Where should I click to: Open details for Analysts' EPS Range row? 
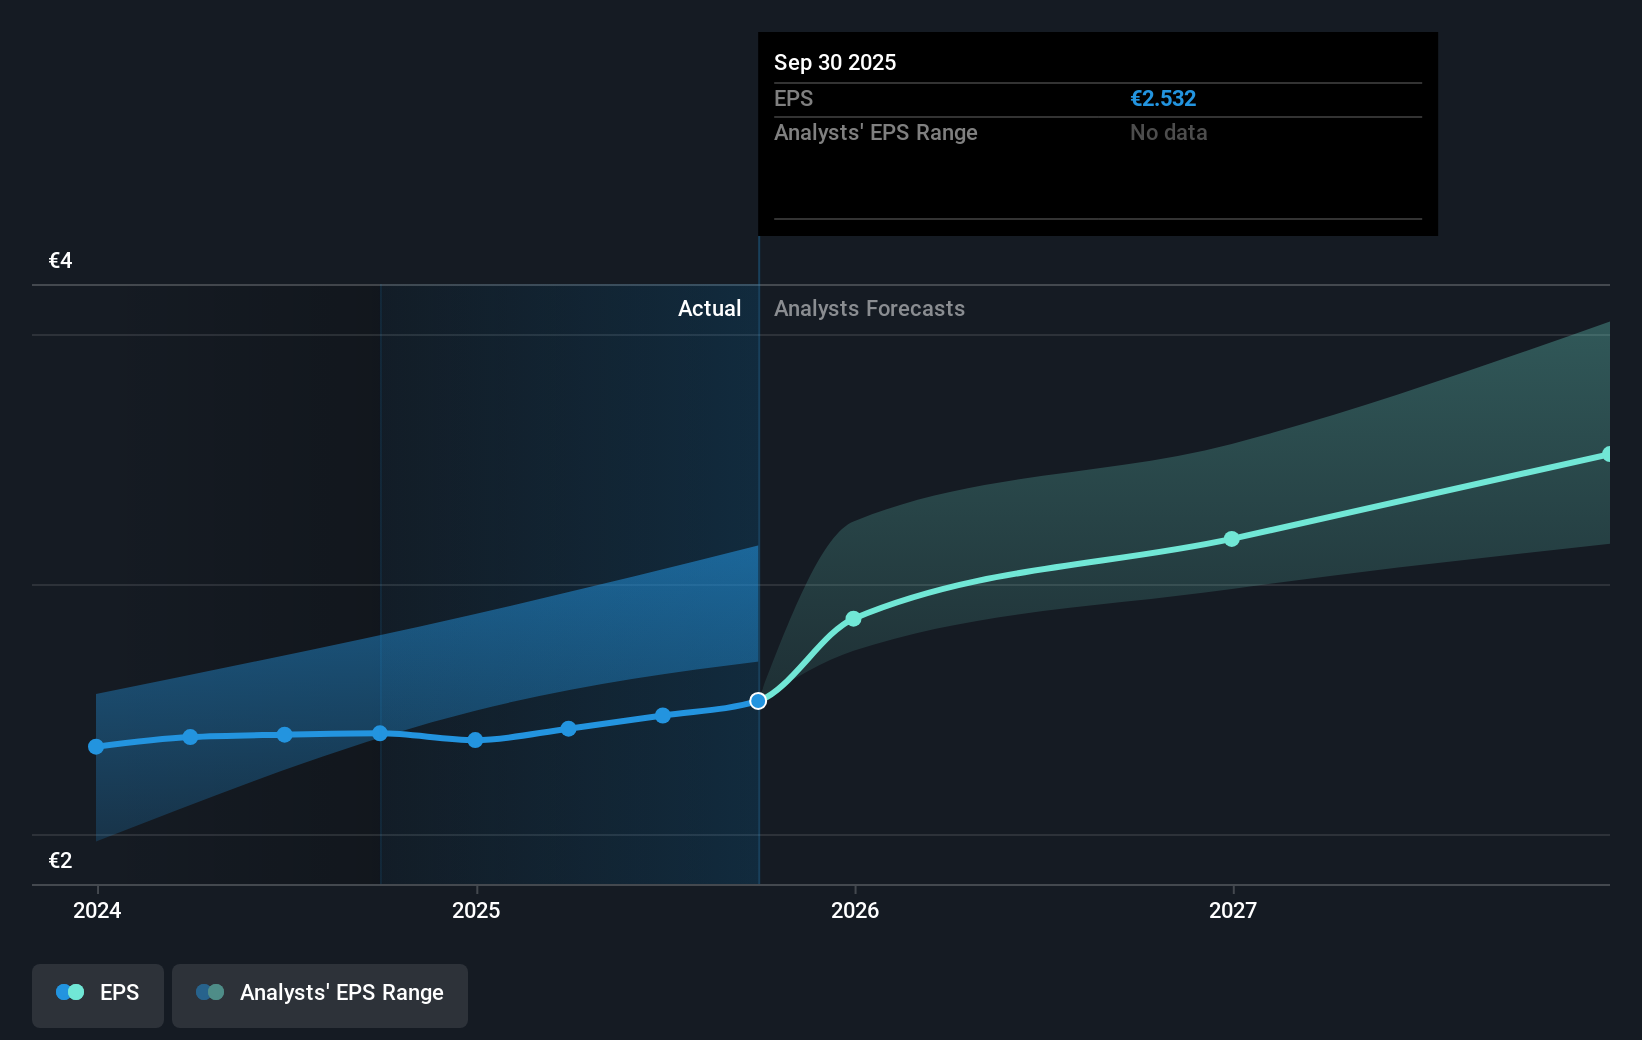point(876,132)
